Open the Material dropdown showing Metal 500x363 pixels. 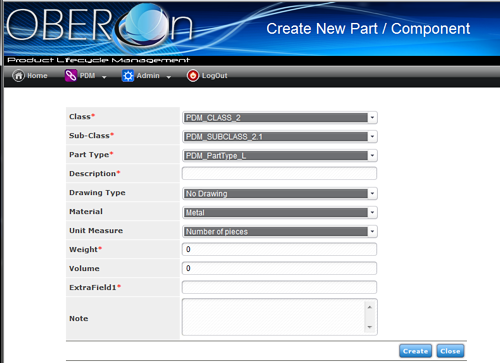coord(280,213)
